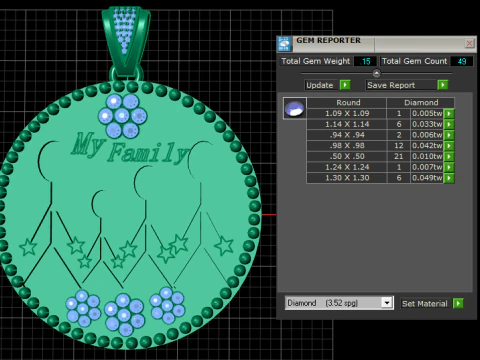Select the 1.24 X 1.24 size cell
480x360 pixels.
coord(347,167)
